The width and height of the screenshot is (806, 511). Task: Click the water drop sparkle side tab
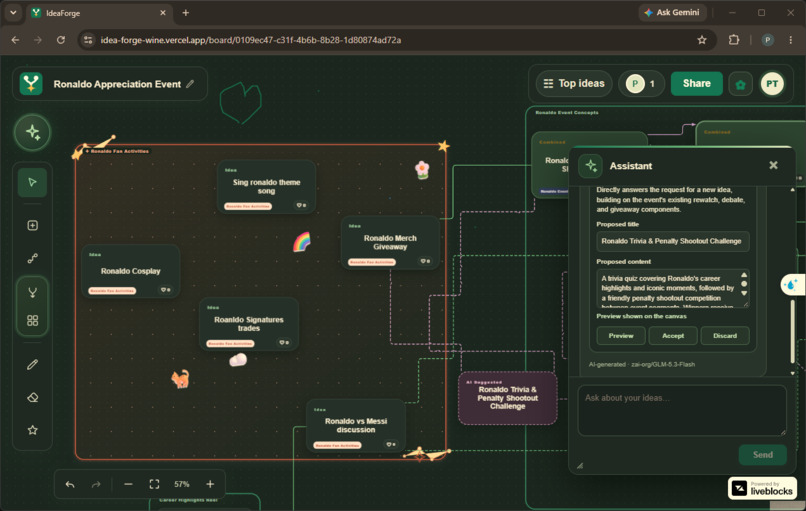pyautogui.click(x=792, y=284)
